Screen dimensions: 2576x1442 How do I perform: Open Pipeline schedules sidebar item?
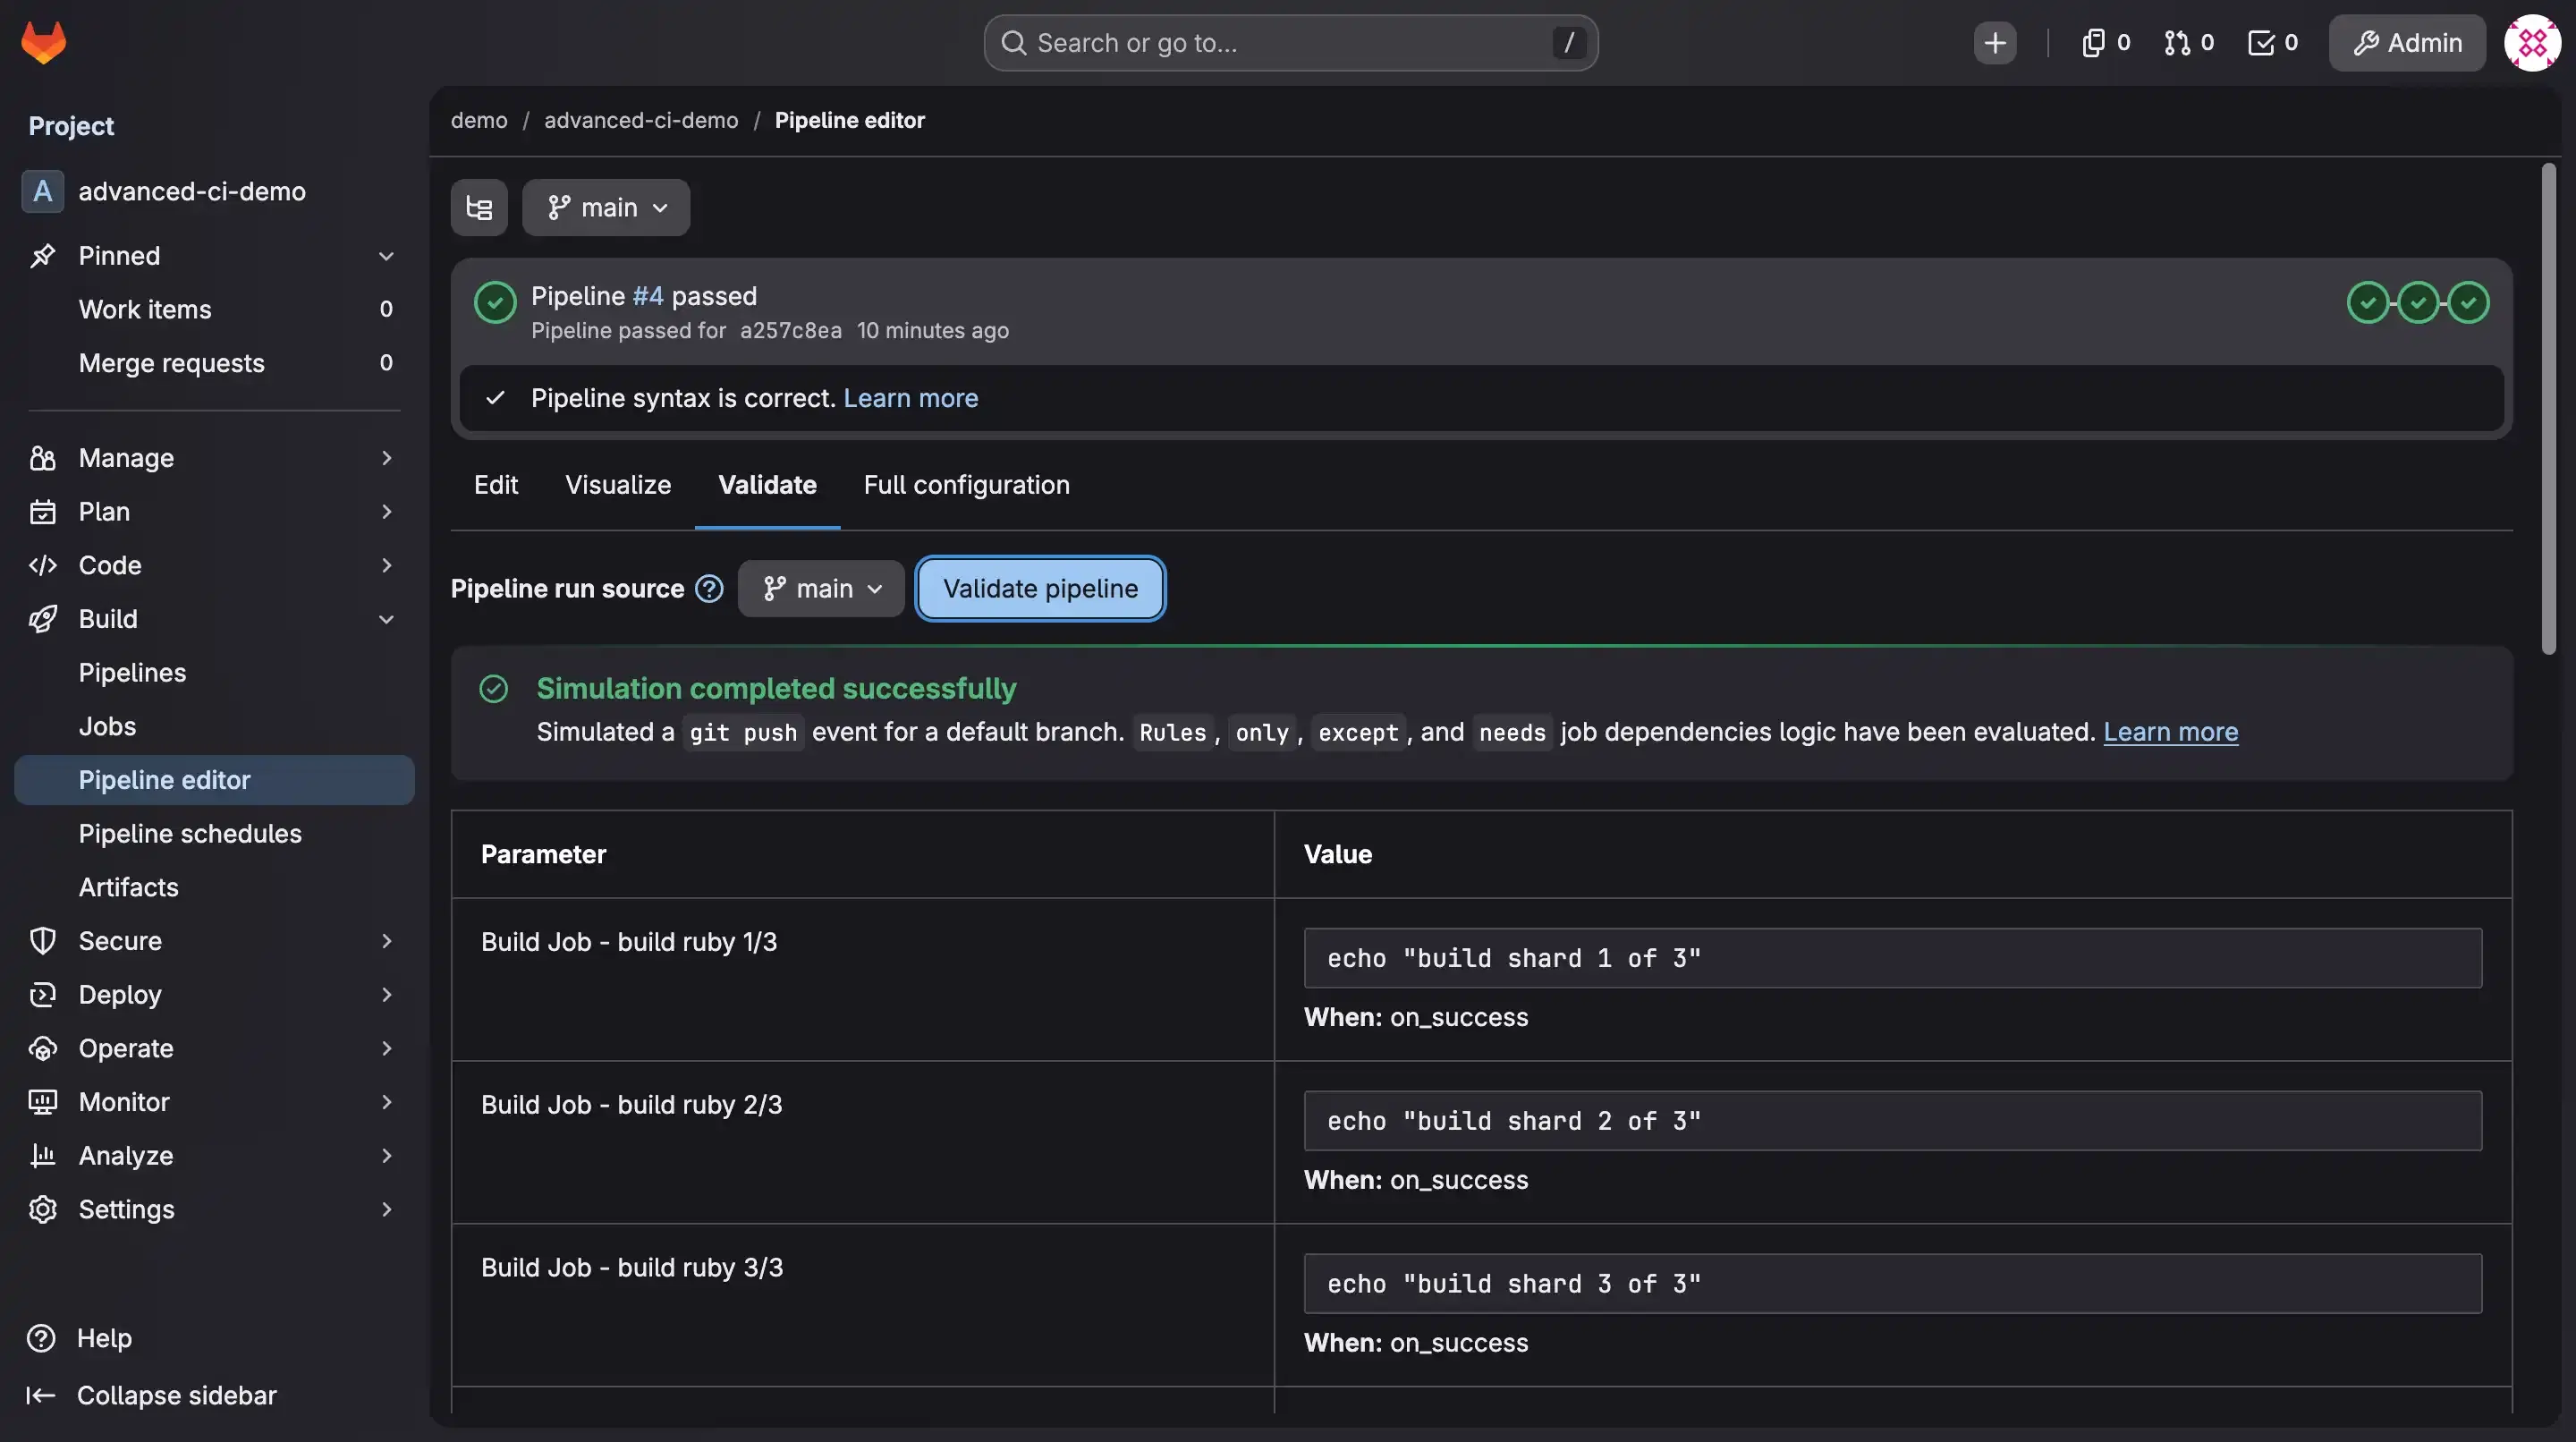214,834
